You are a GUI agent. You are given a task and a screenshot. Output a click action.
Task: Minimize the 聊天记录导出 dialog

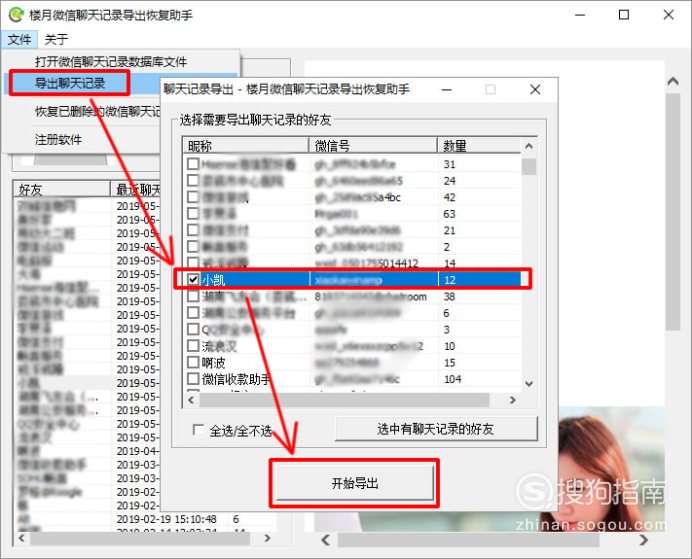click(447, 90)
